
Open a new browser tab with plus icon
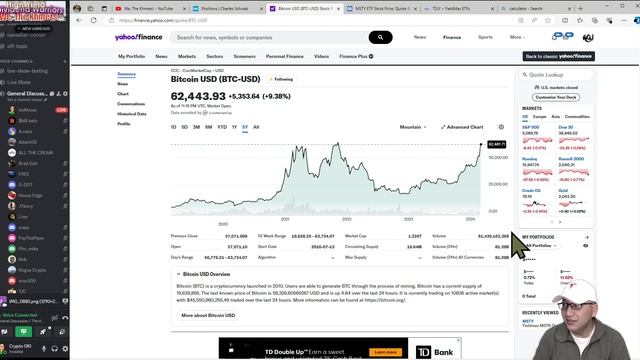[580, 8]
